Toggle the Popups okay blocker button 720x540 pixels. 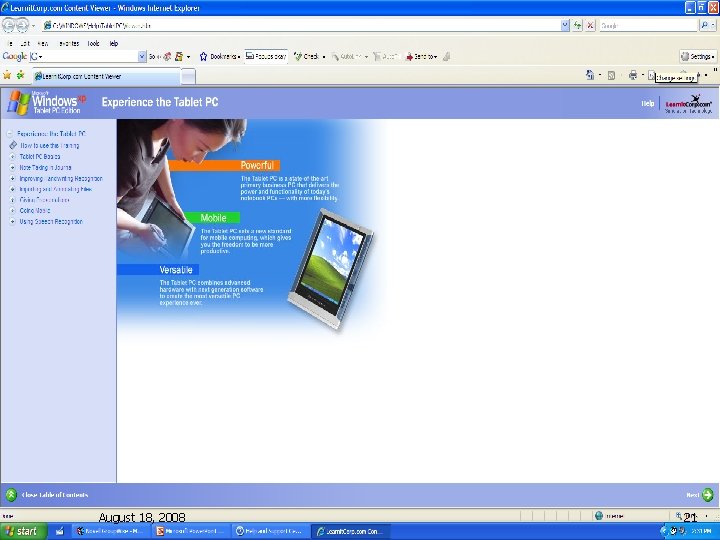pyautogui.click(x=266, y=56)
